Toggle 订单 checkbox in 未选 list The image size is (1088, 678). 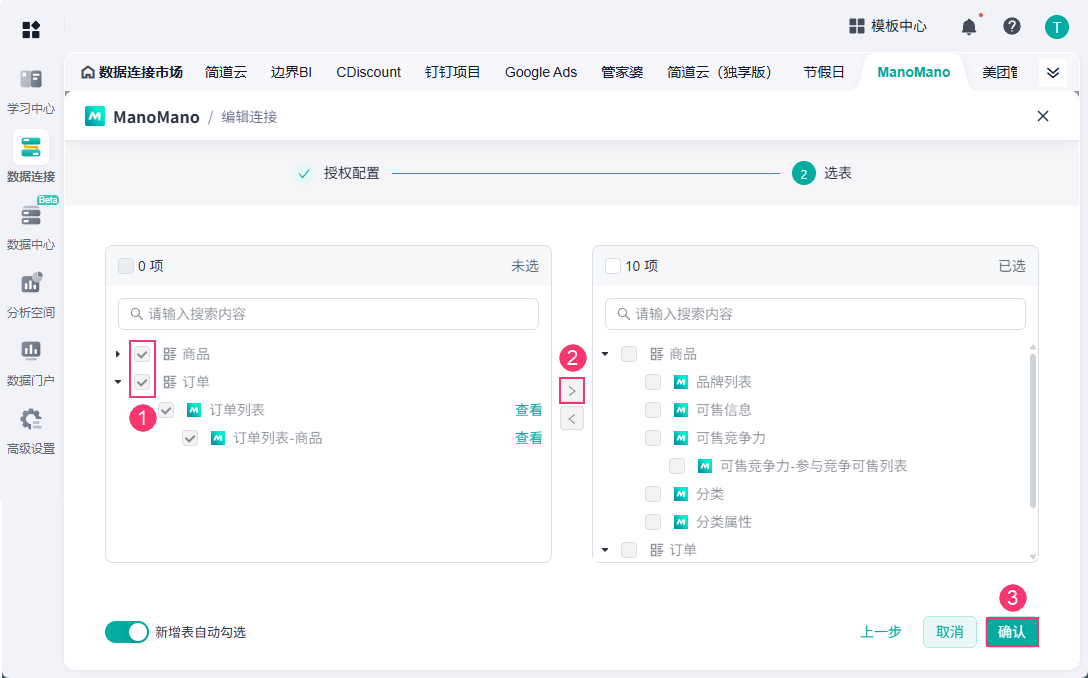pyautogui.click(x=142, y=382)
